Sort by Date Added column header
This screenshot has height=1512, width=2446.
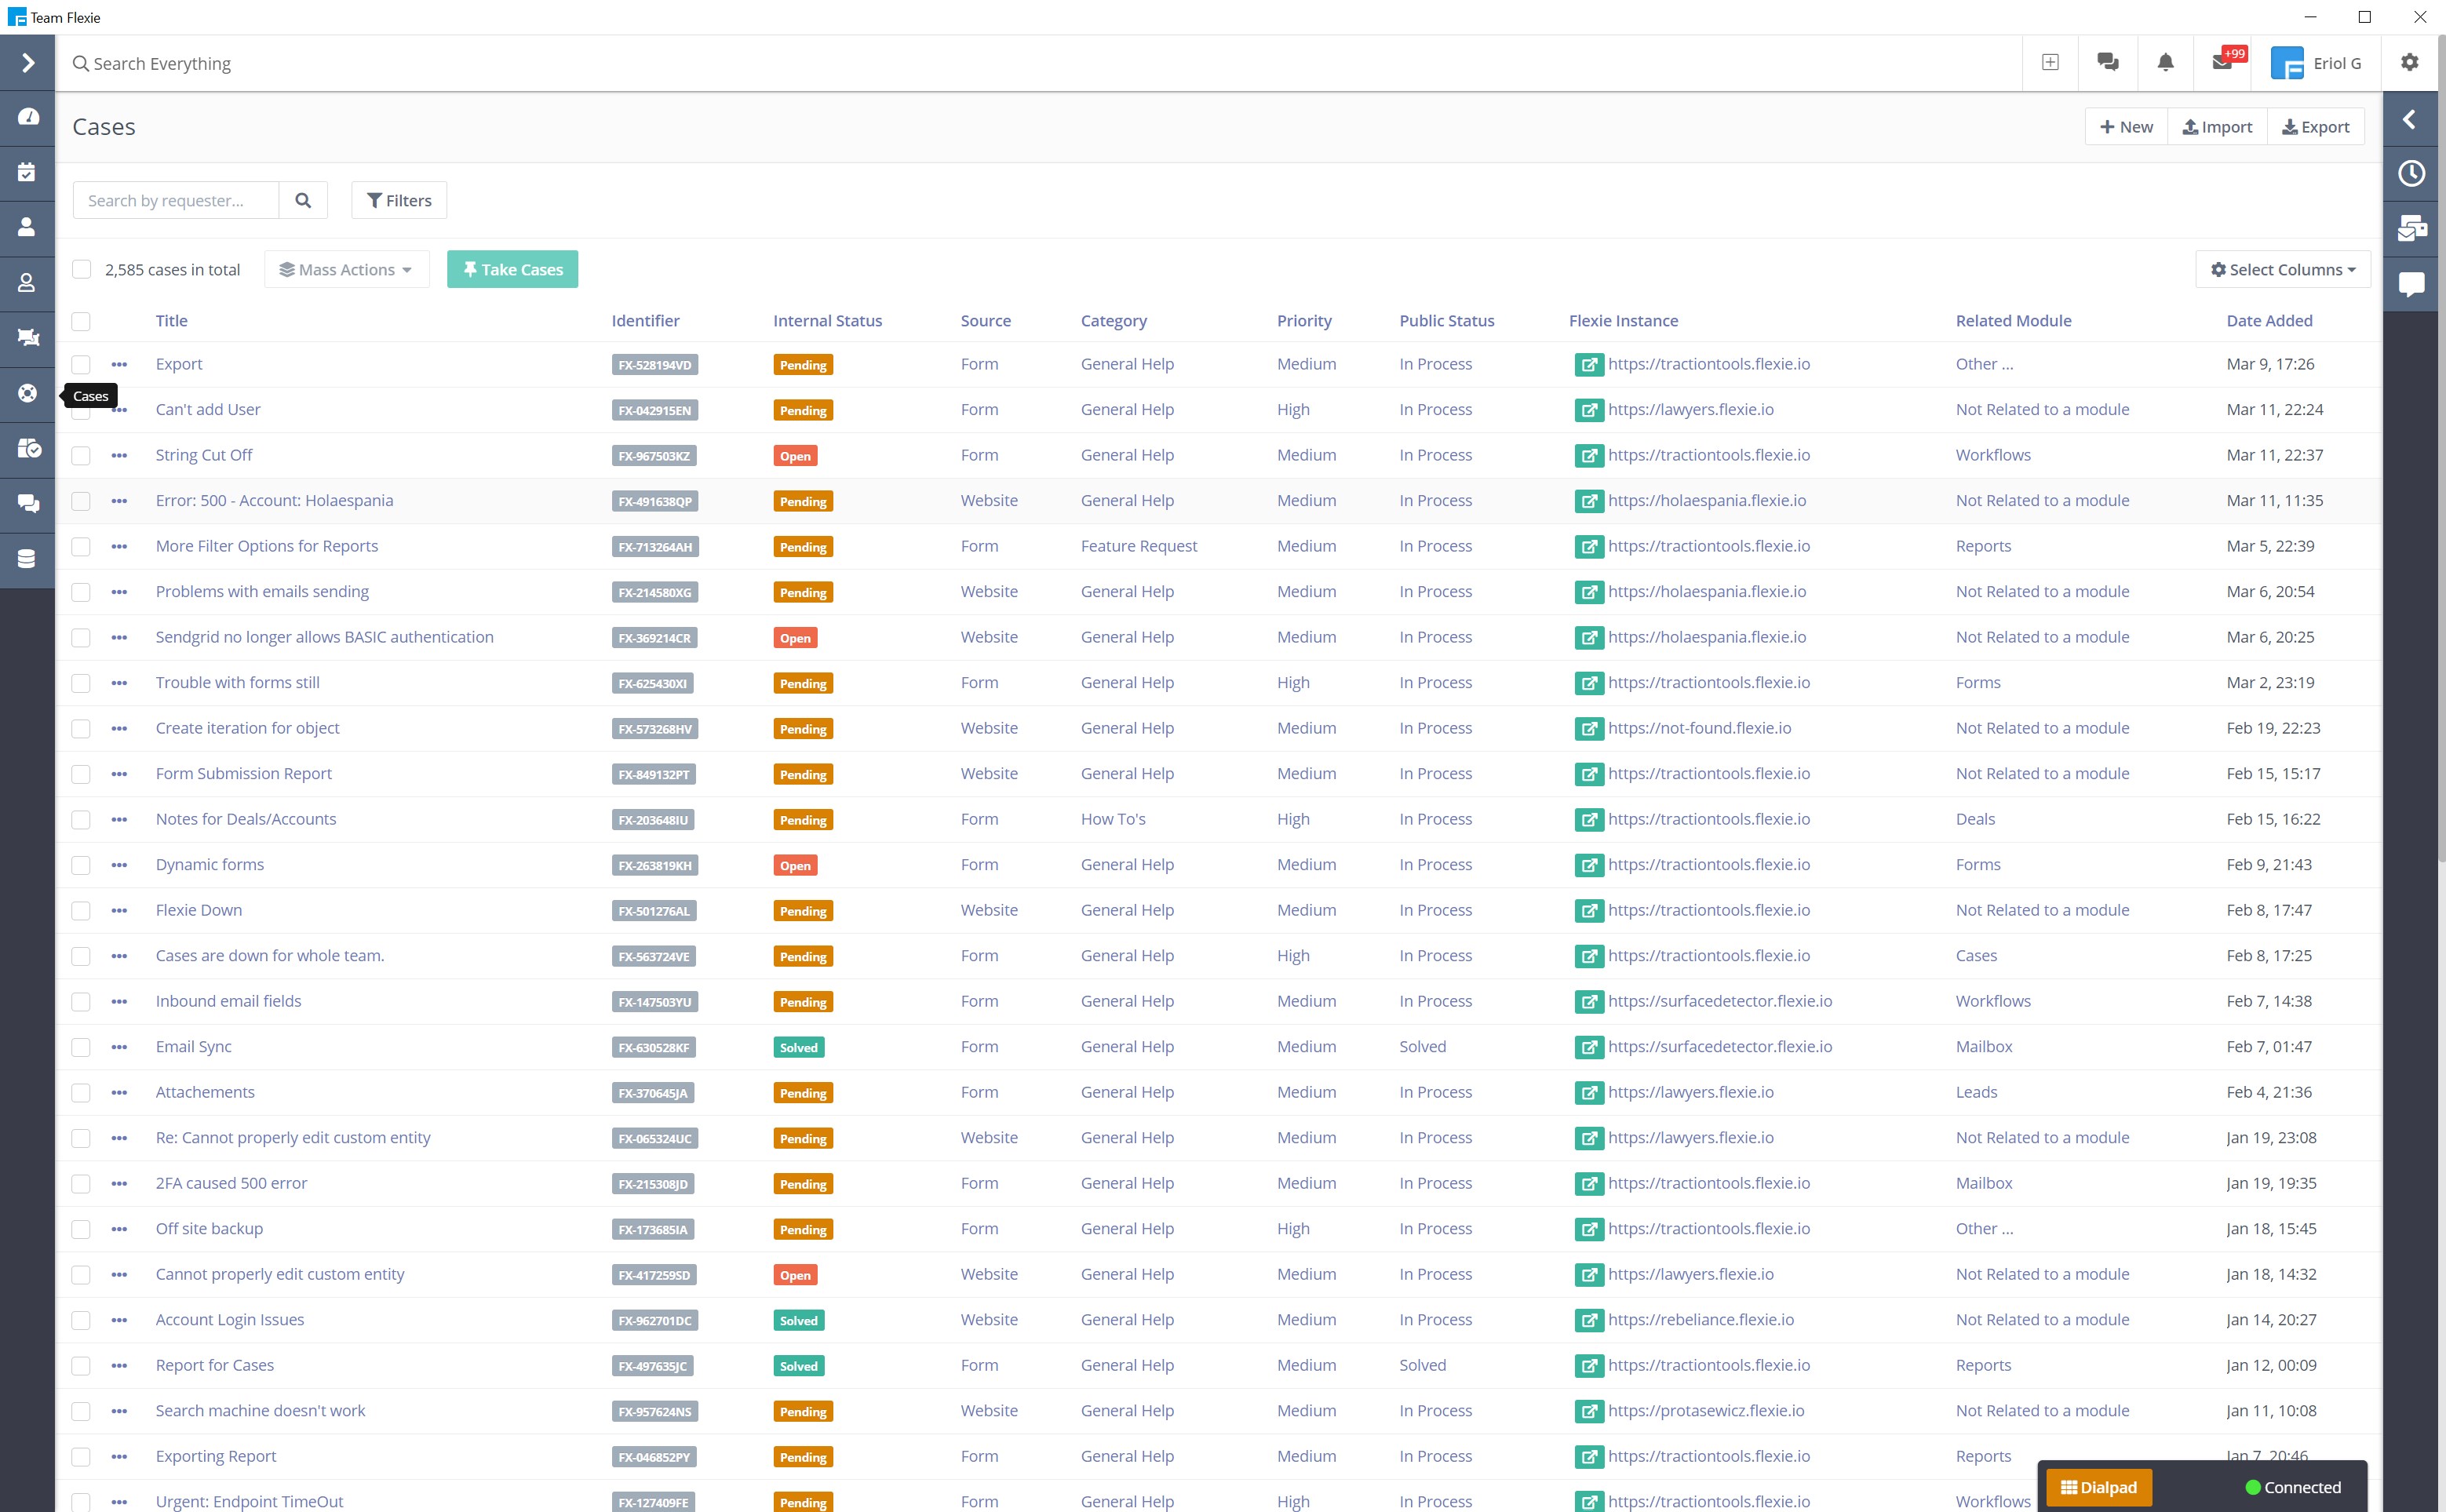click(2268, 321)
